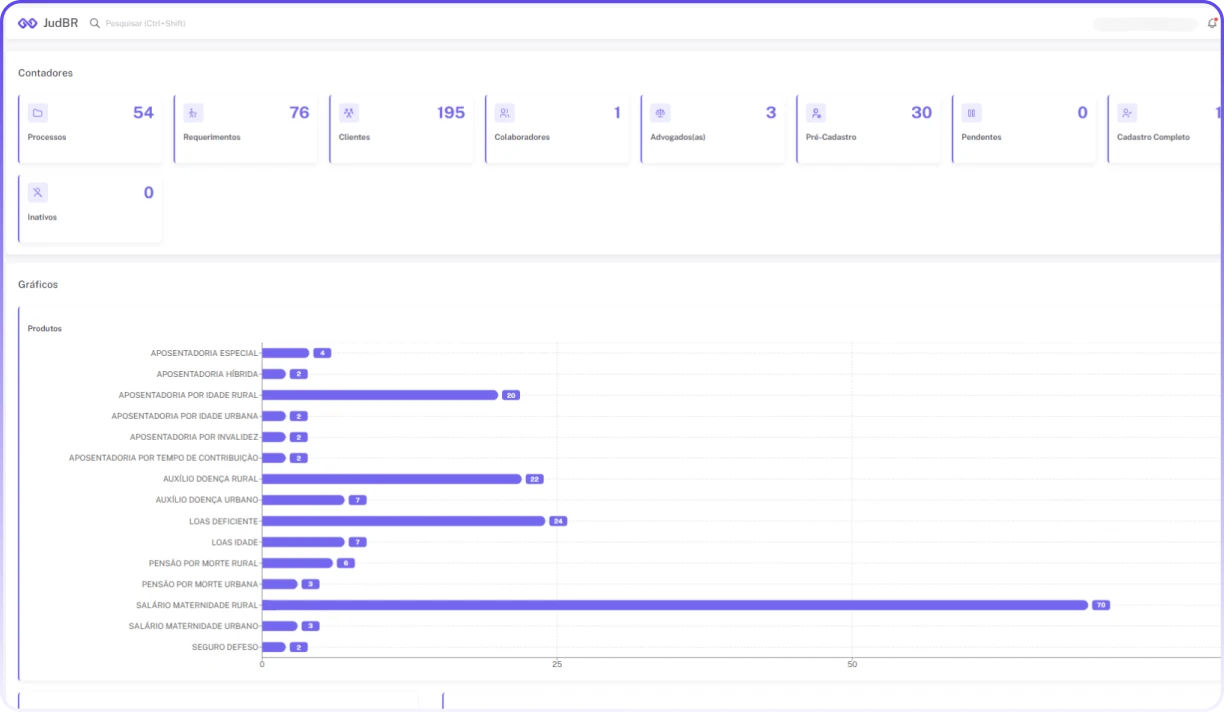Viewport: 1224px width, 712px height.
Task: Click the Pré-Cadastro user icon
Action: 816,113
